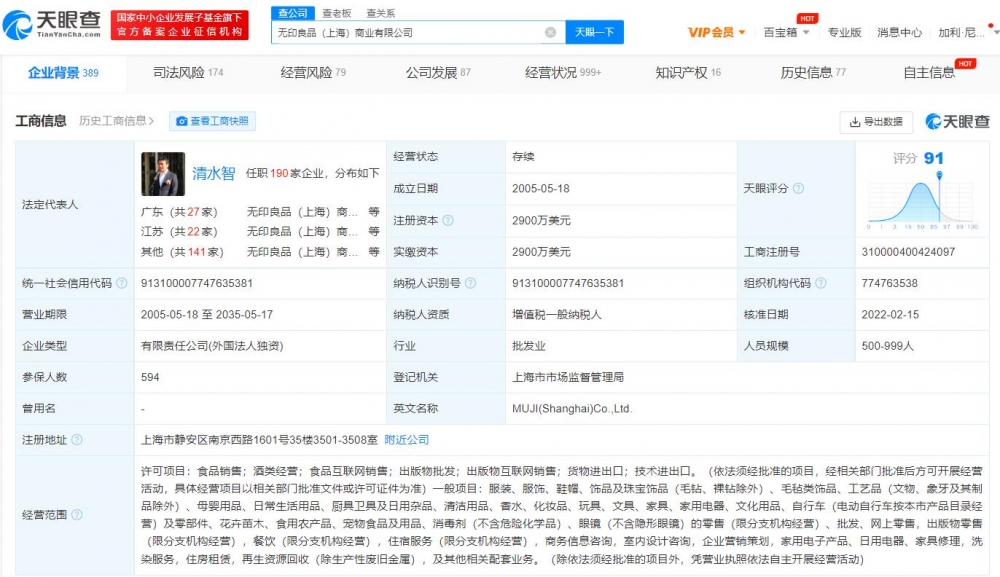Open the company link in the 其他 row

click(302, 252)
